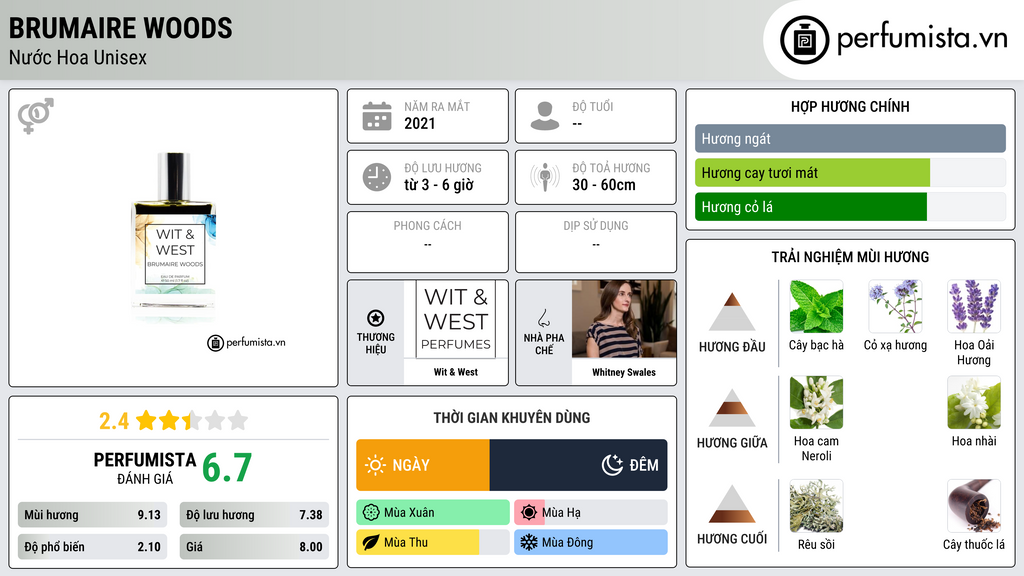Click the Rêu sồi oakmoss image
The height and width of the screenshot is (576, 1024).
tap(816, 506)
